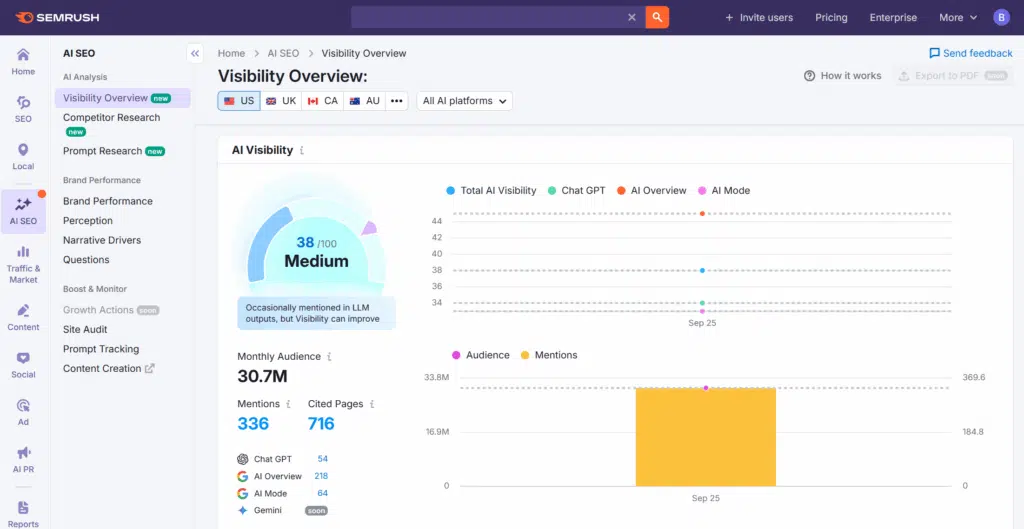
Task: Click the 716 cited pages value
Action: point(321,424)
